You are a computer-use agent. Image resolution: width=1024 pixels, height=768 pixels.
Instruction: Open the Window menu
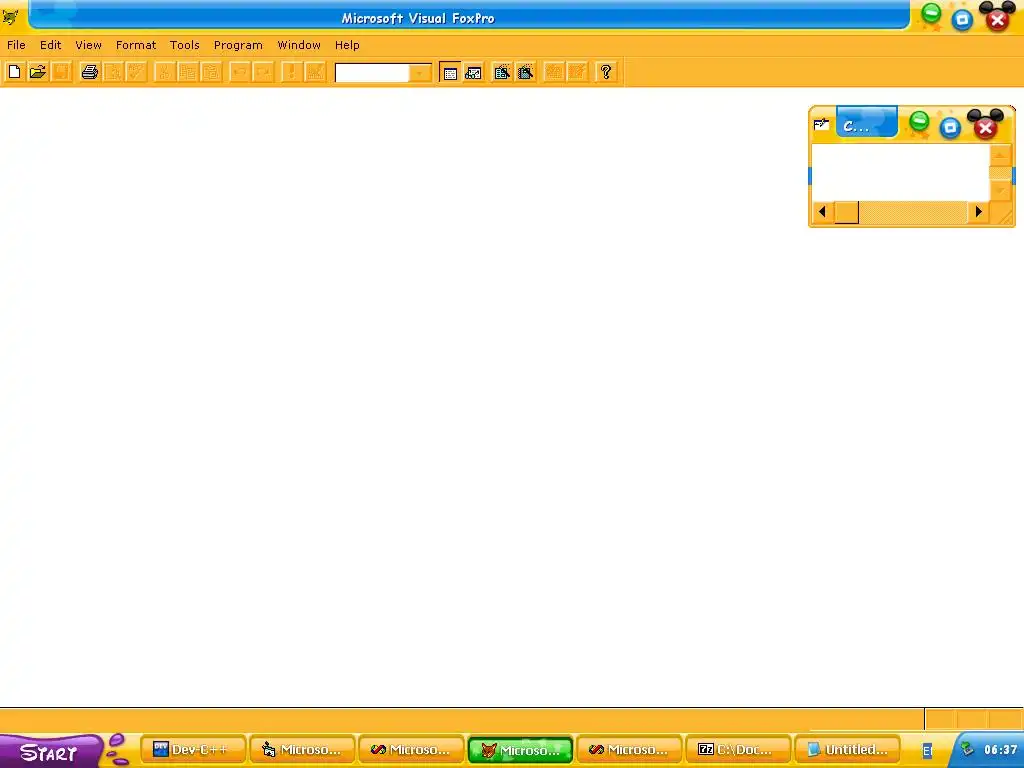(298, 45)
